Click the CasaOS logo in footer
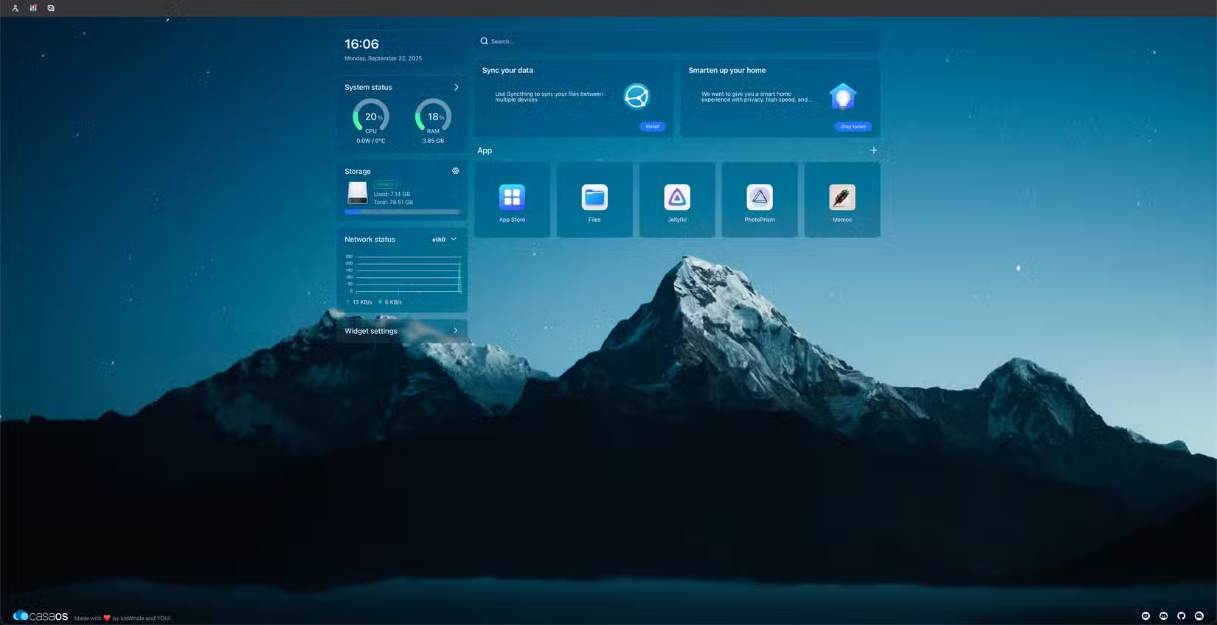1217x625 pixels. (41, 616)
